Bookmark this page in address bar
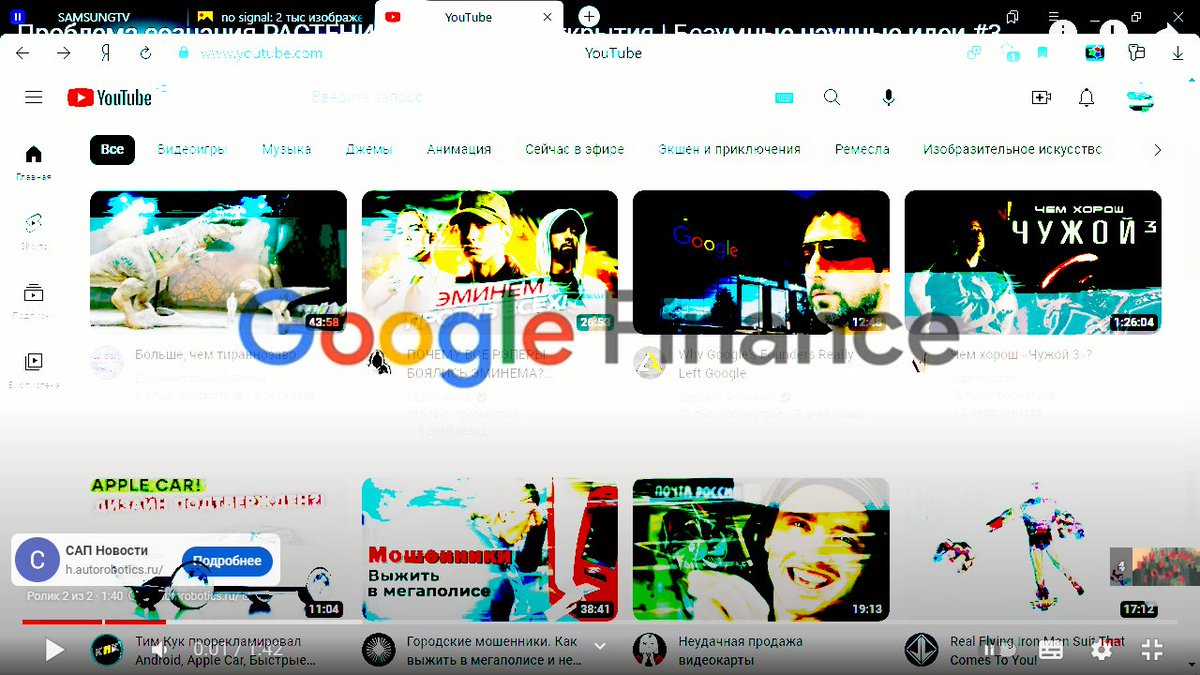 click(1042, 53)
